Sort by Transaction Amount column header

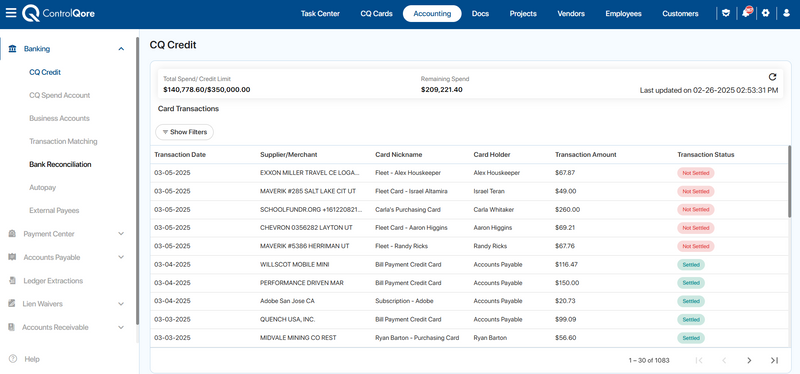coord(585,155)
